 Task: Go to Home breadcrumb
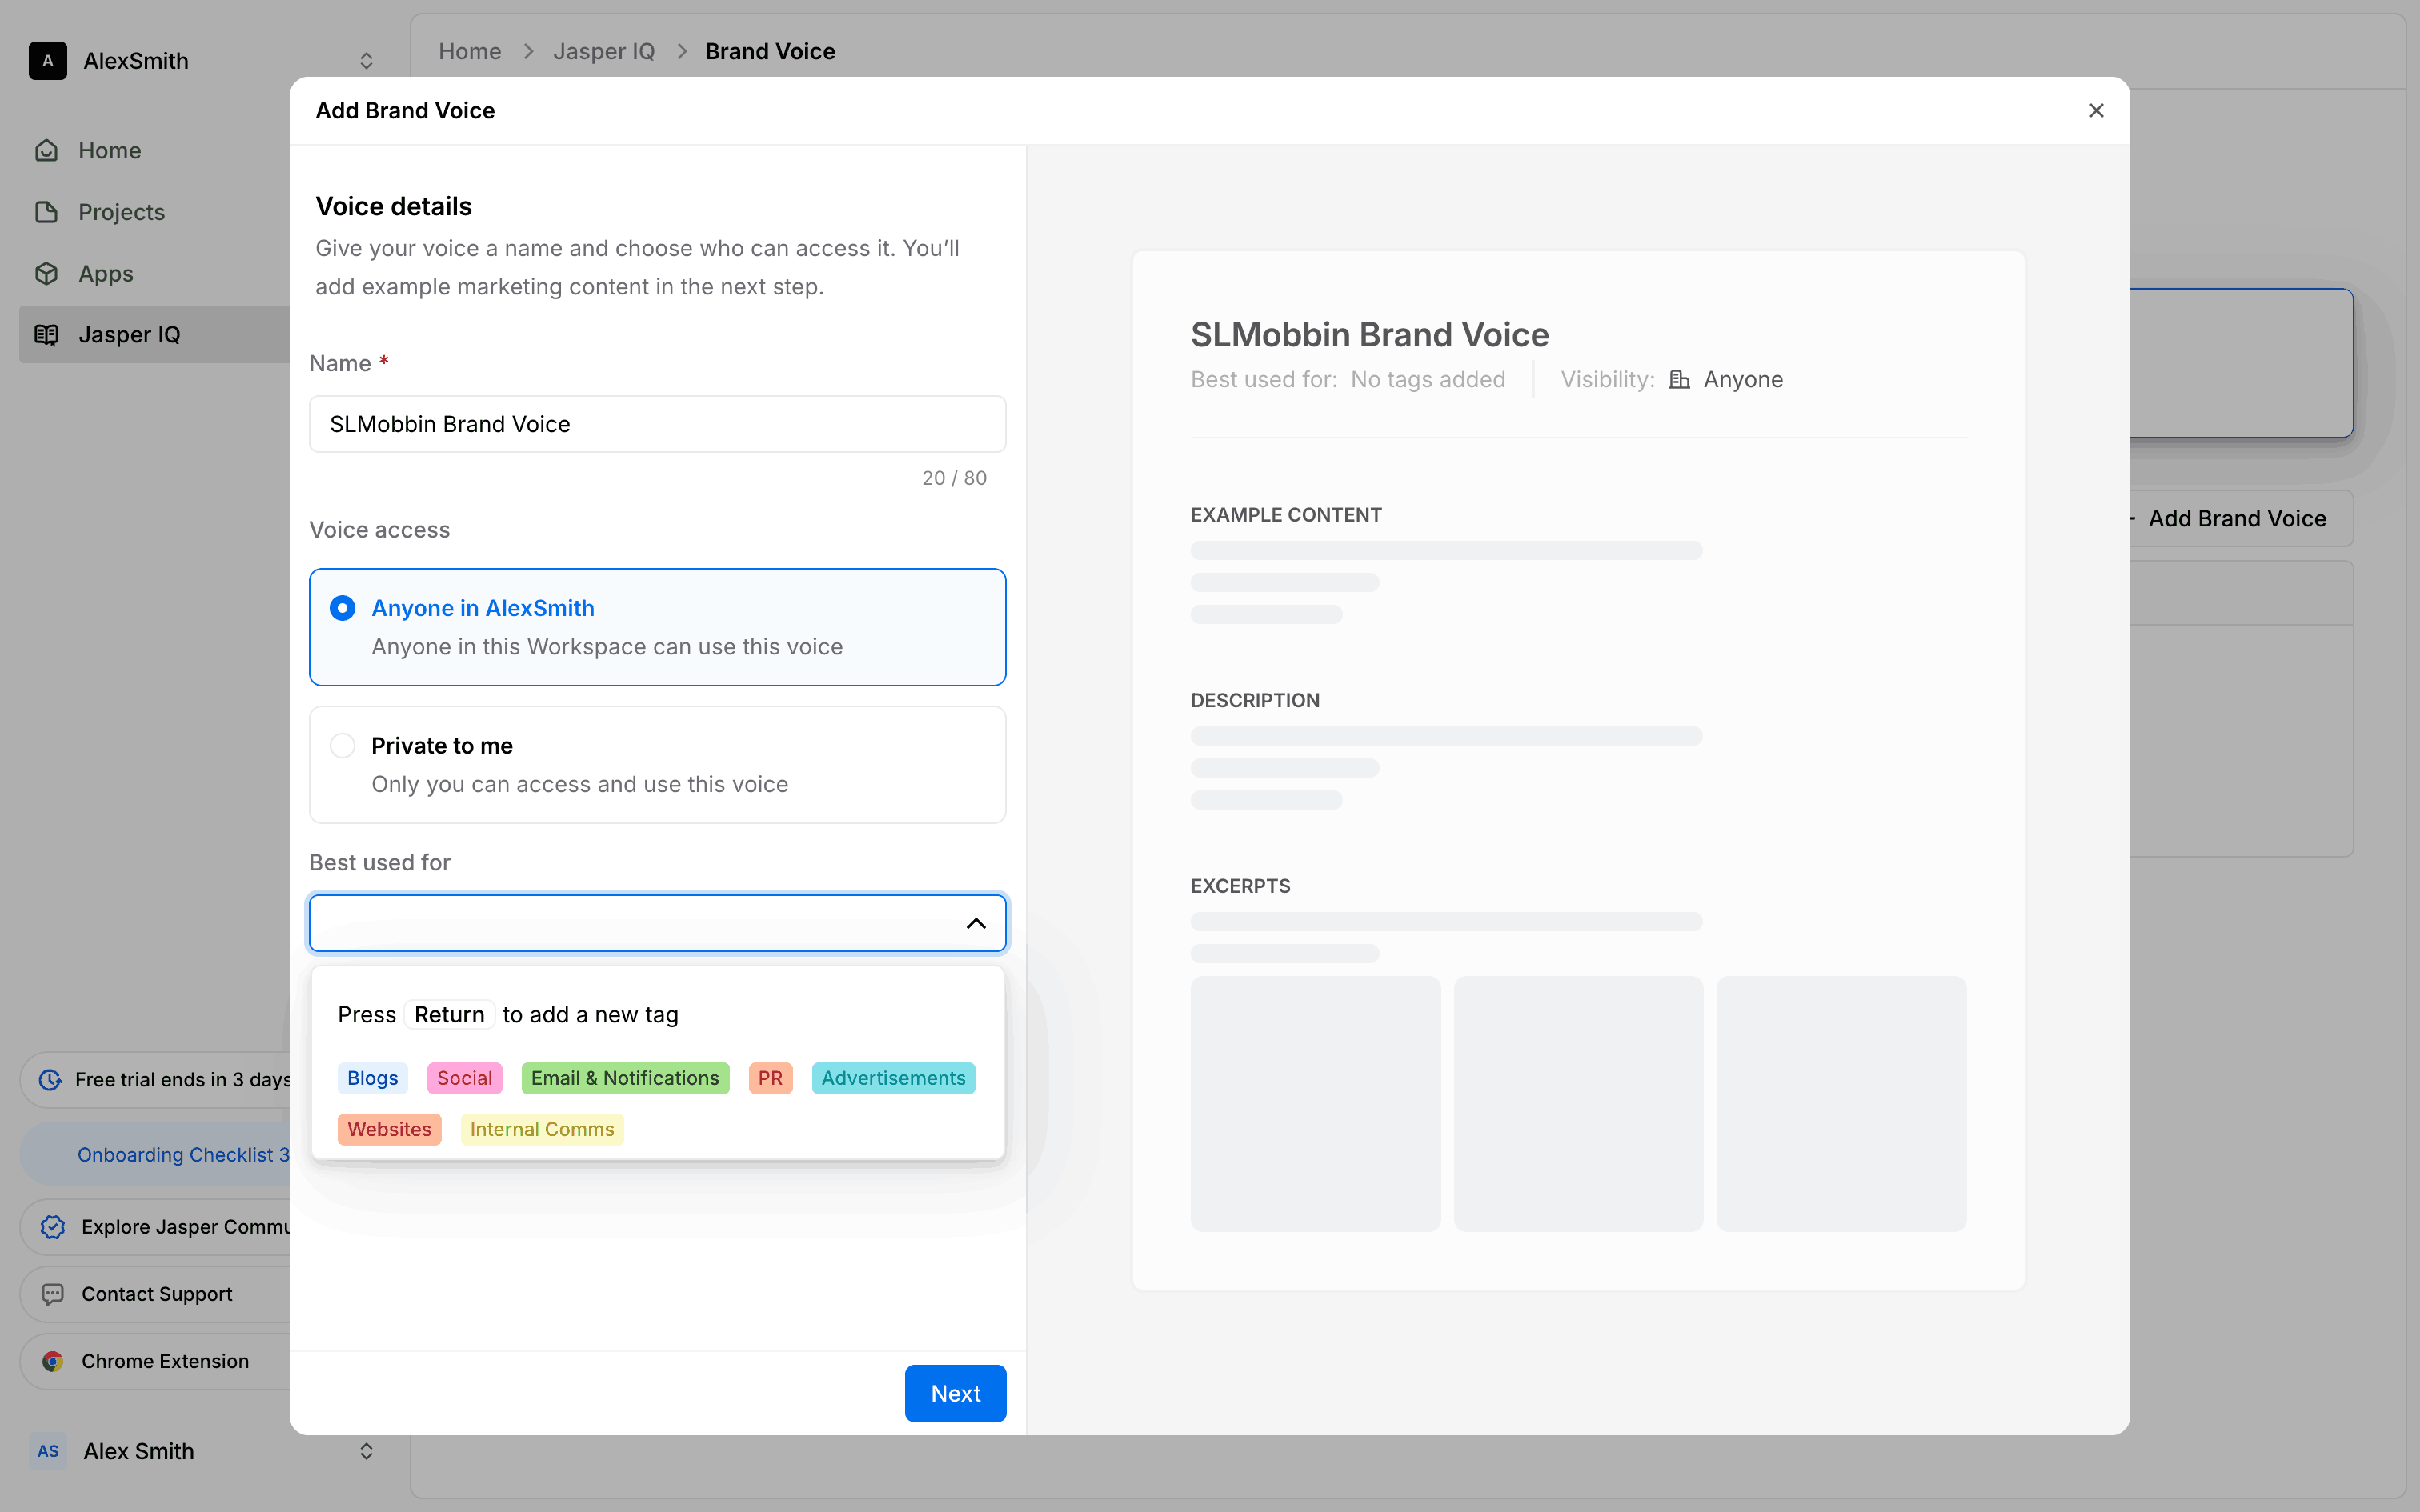469,51
